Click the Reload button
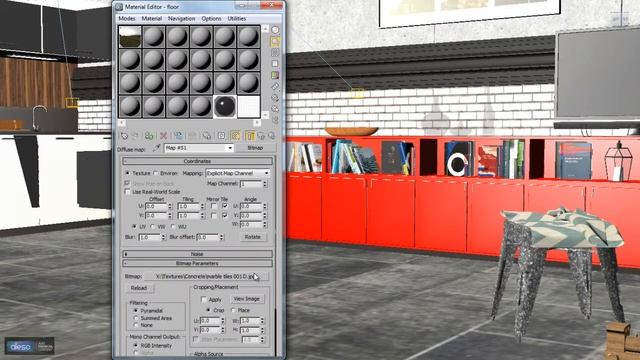Image resolution: width=640 pixels, height=360 pixels. click(139, 288)
